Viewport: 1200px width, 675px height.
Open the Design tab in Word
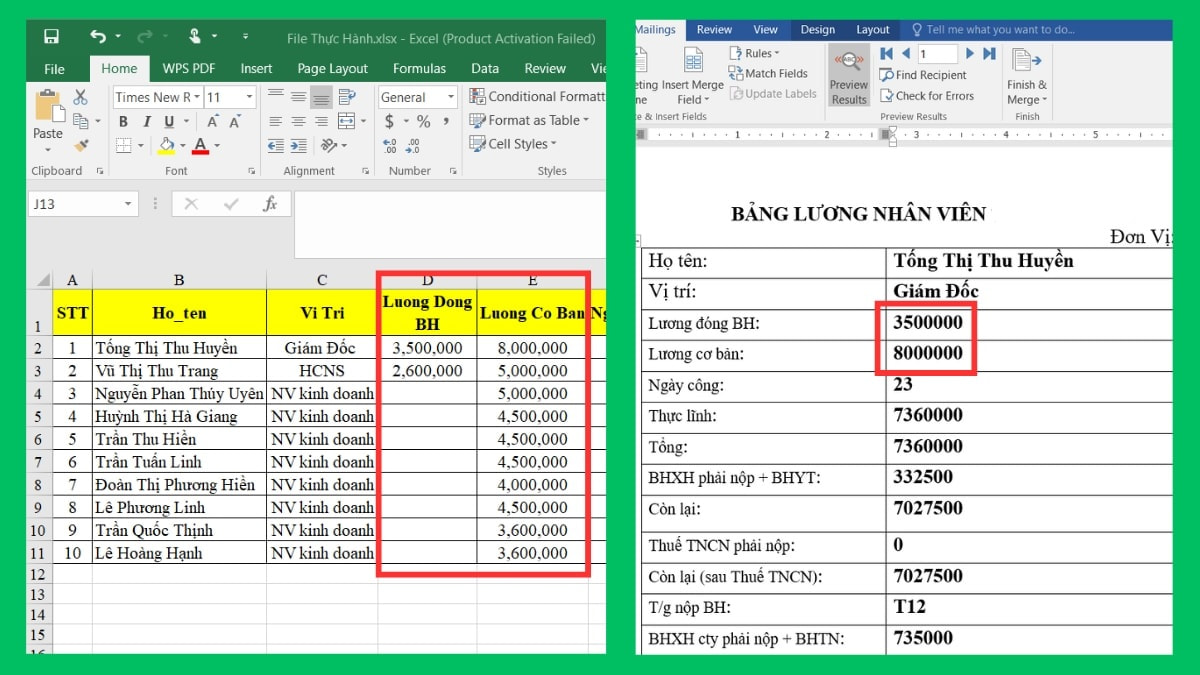[x=818, y=29]
